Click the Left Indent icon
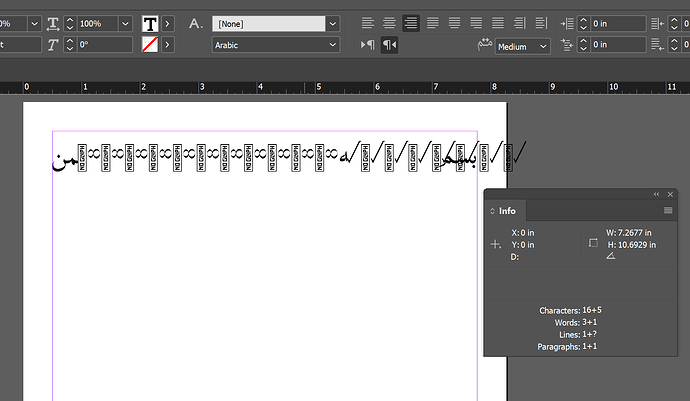Screen dimensions: 690x401 [567, 23]
